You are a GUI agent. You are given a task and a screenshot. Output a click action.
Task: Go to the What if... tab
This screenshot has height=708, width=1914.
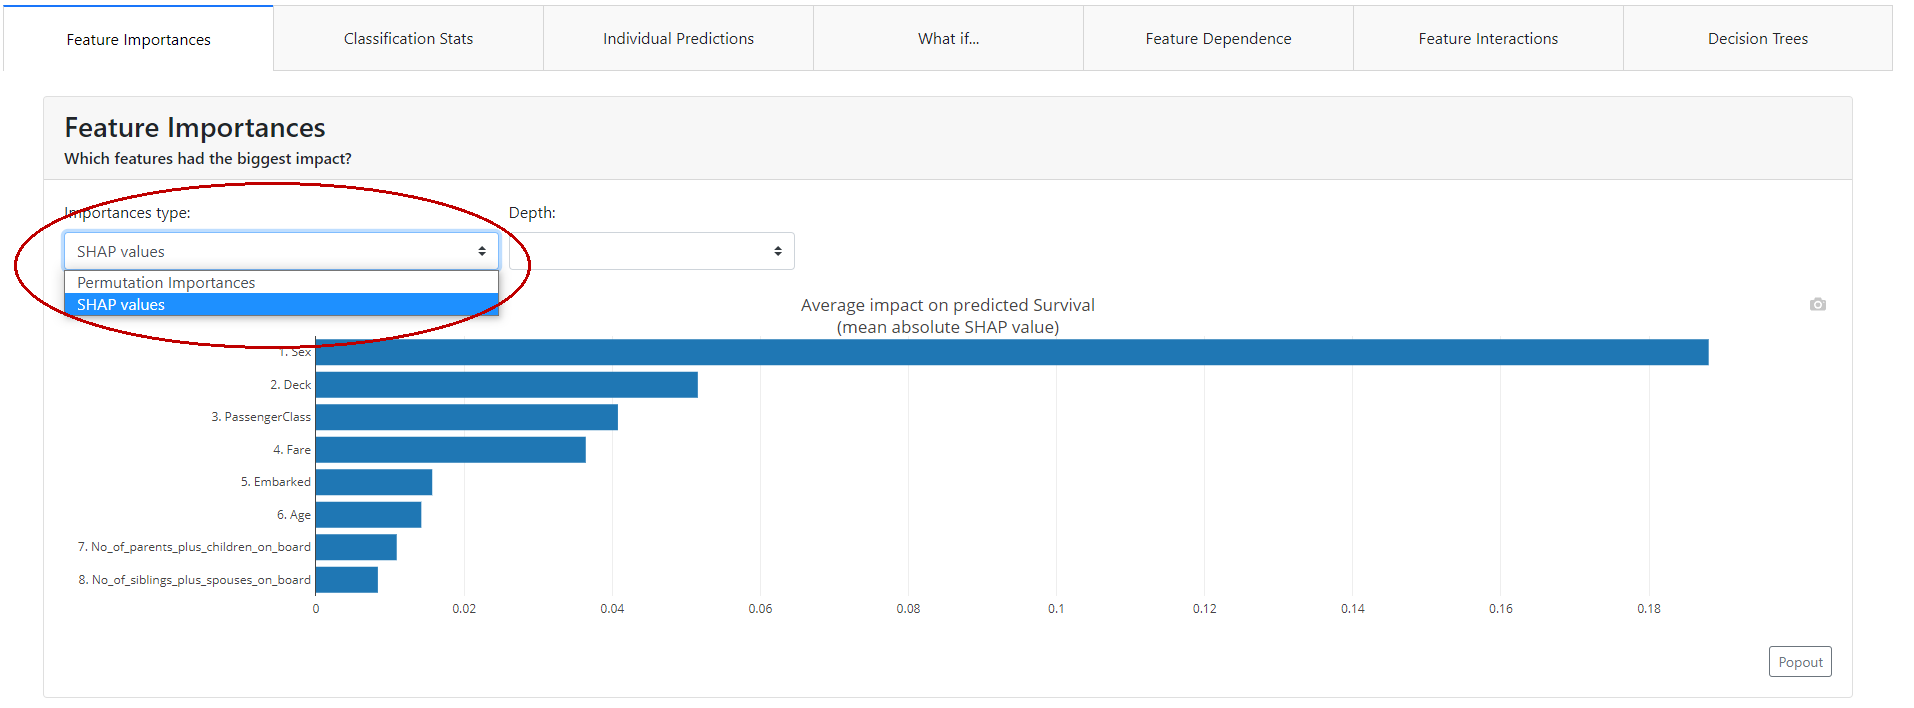[x=948, y=39]
